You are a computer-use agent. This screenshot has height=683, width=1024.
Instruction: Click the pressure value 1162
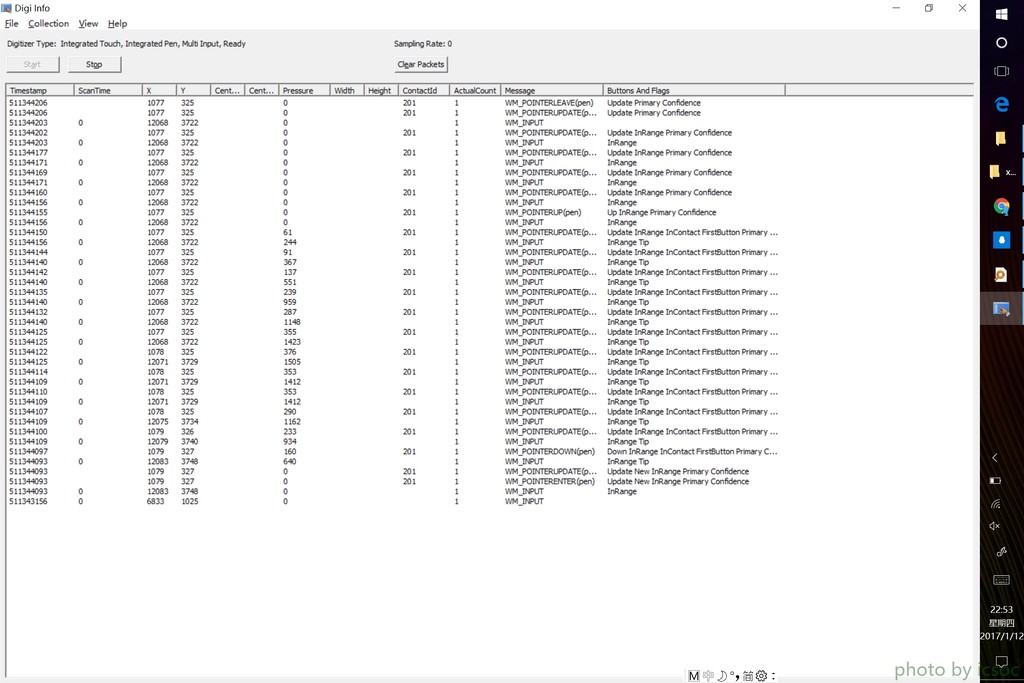(292, 422)
